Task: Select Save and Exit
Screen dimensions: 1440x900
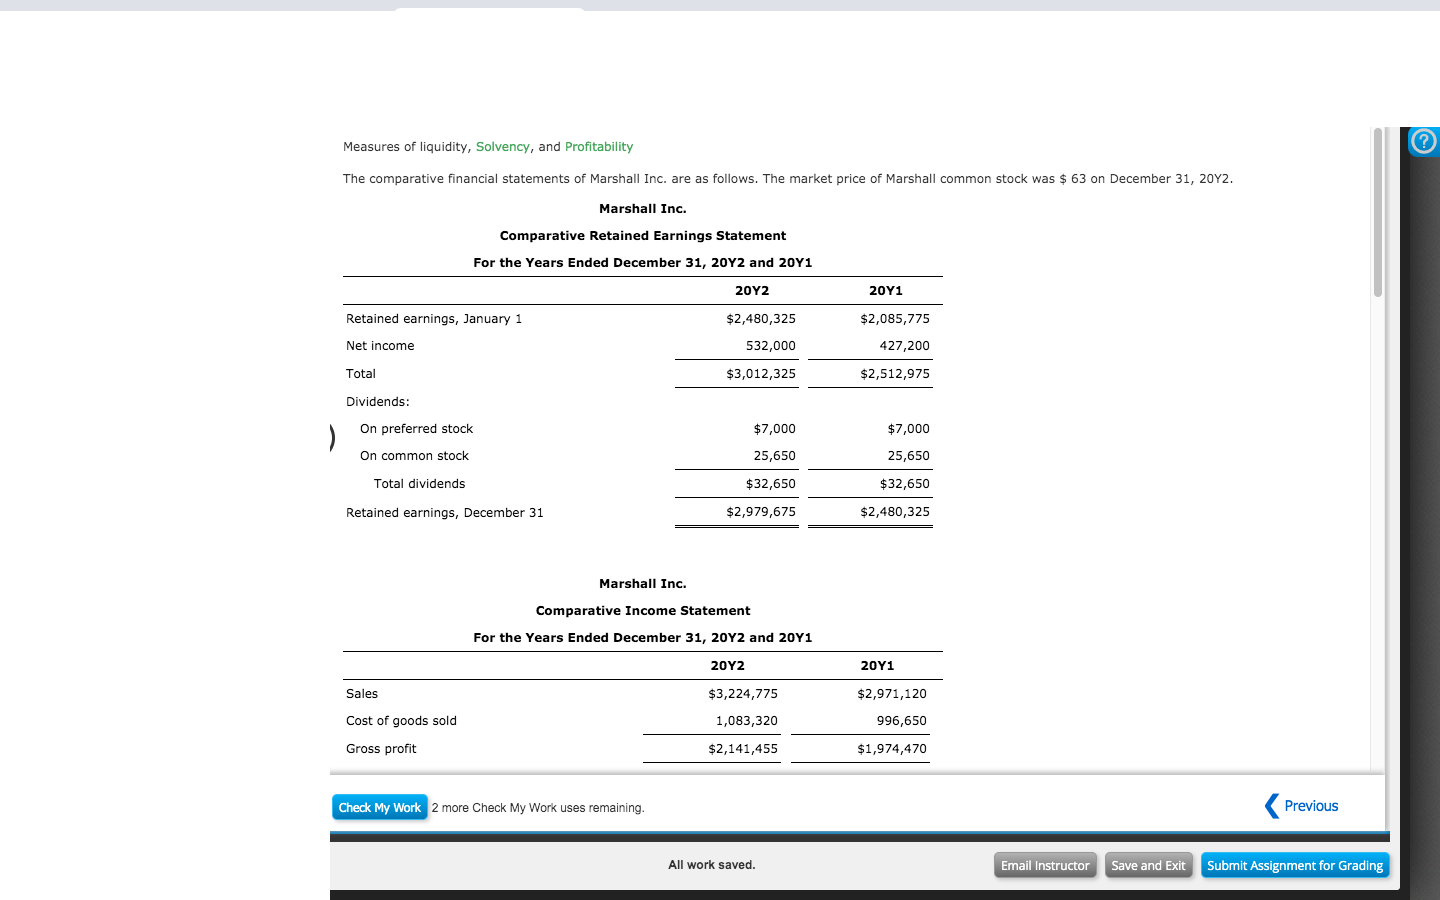Action: tap(1148, 865)
